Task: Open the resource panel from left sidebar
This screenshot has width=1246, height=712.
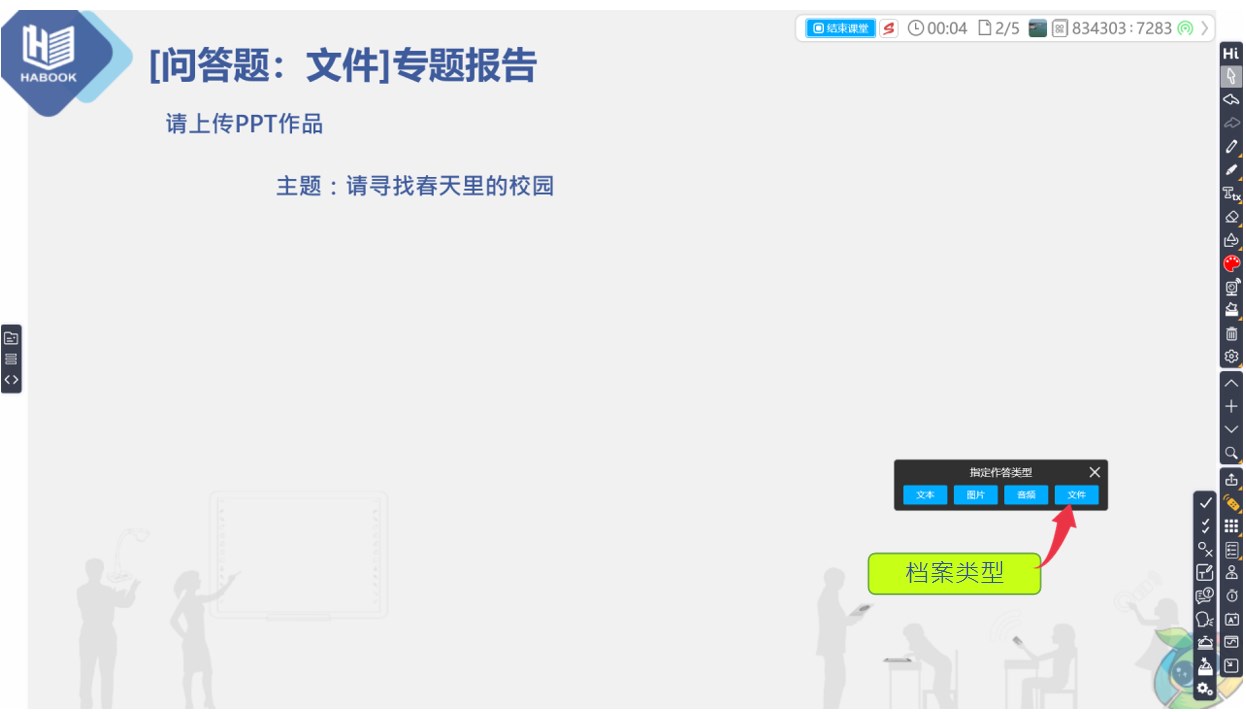Action: pyautogui.click(x=10, y=338)
